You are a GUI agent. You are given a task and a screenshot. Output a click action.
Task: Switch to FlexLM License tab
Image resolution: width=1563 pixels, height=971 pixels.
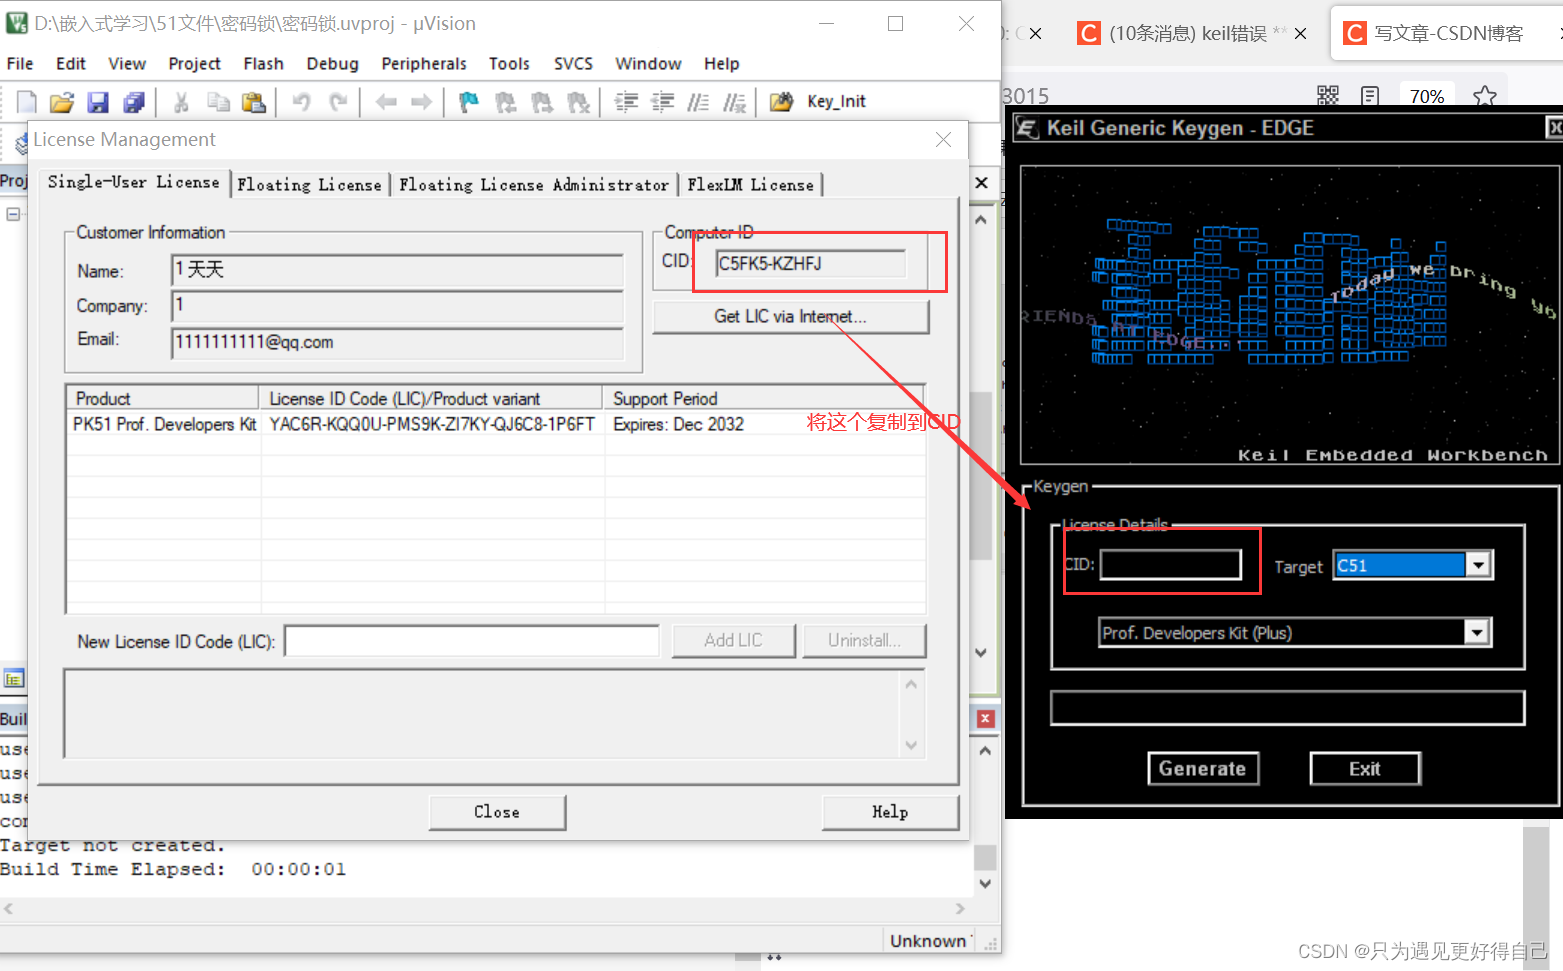click(750, 185)
